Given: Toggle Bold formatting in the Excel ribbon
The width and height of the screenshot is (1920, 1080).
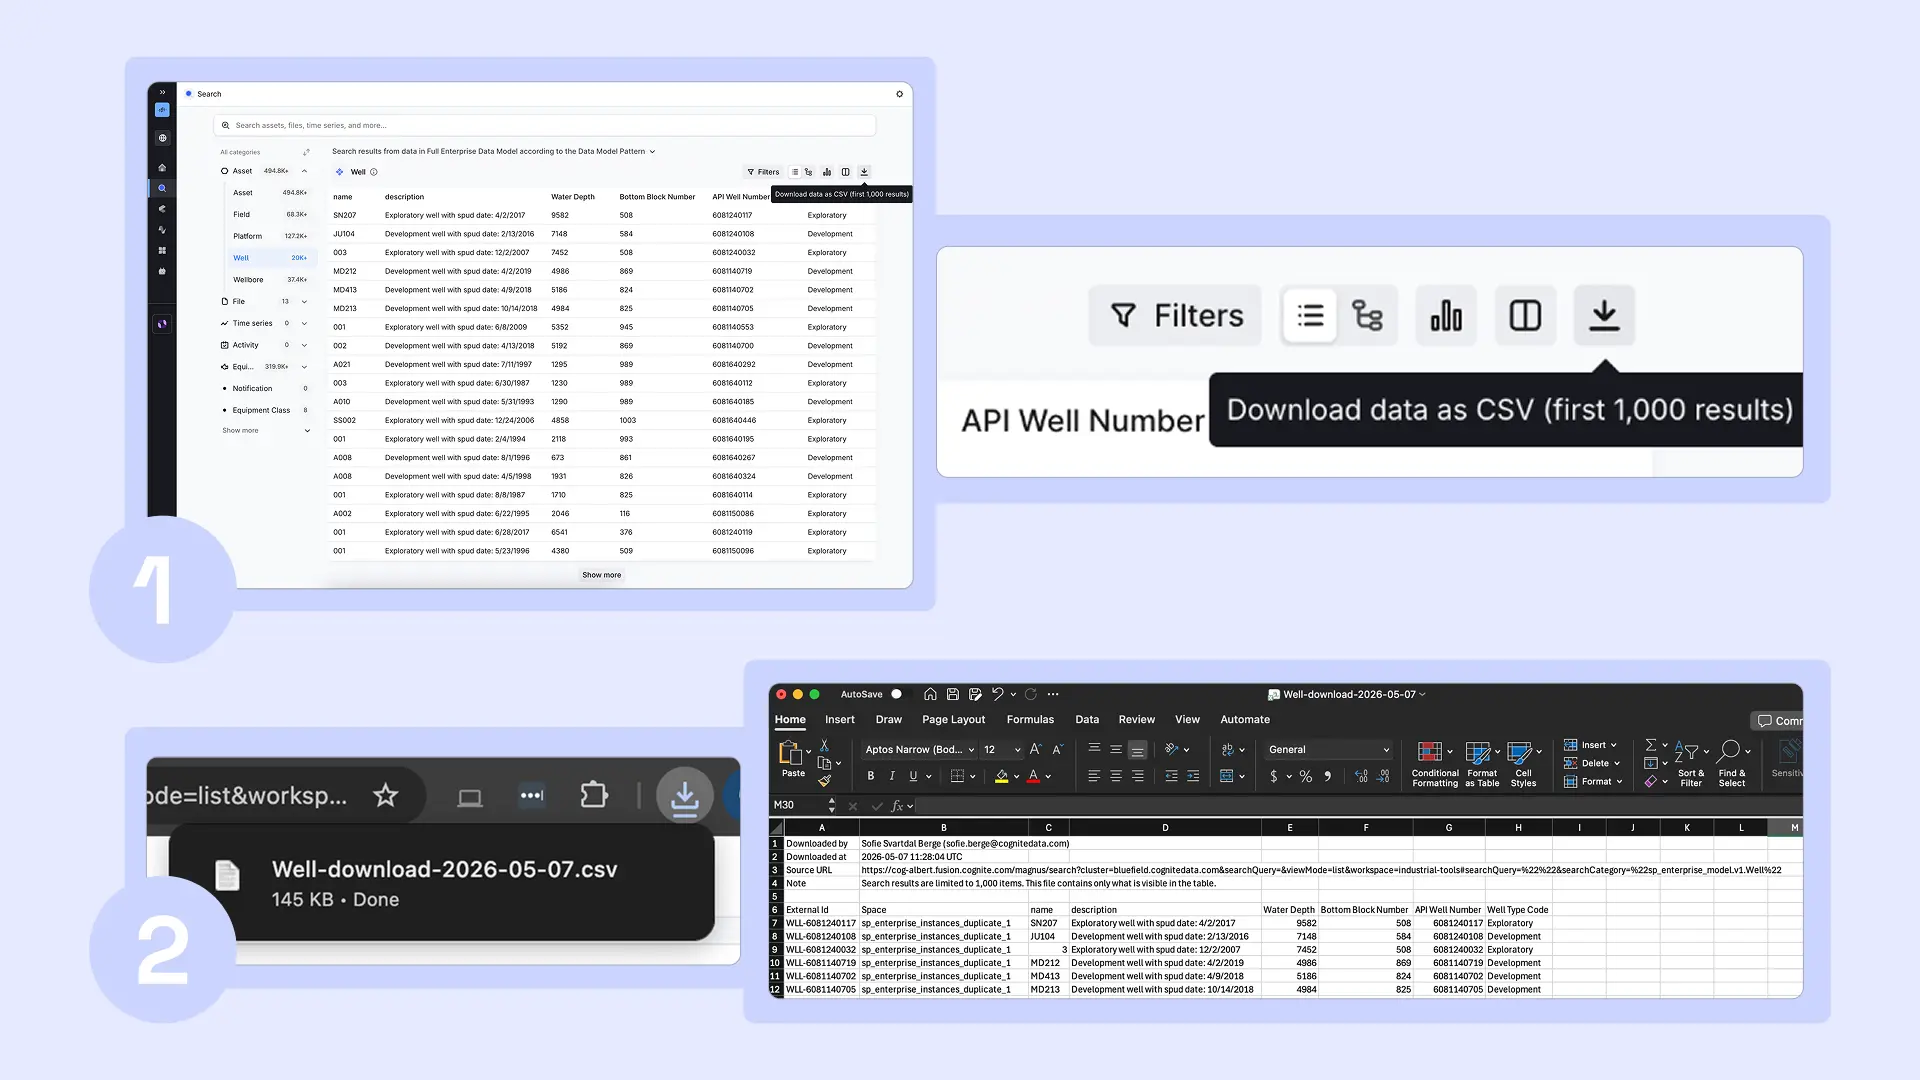Looking at the screenshot, I should pyautogui.click(x=871, y=776).
